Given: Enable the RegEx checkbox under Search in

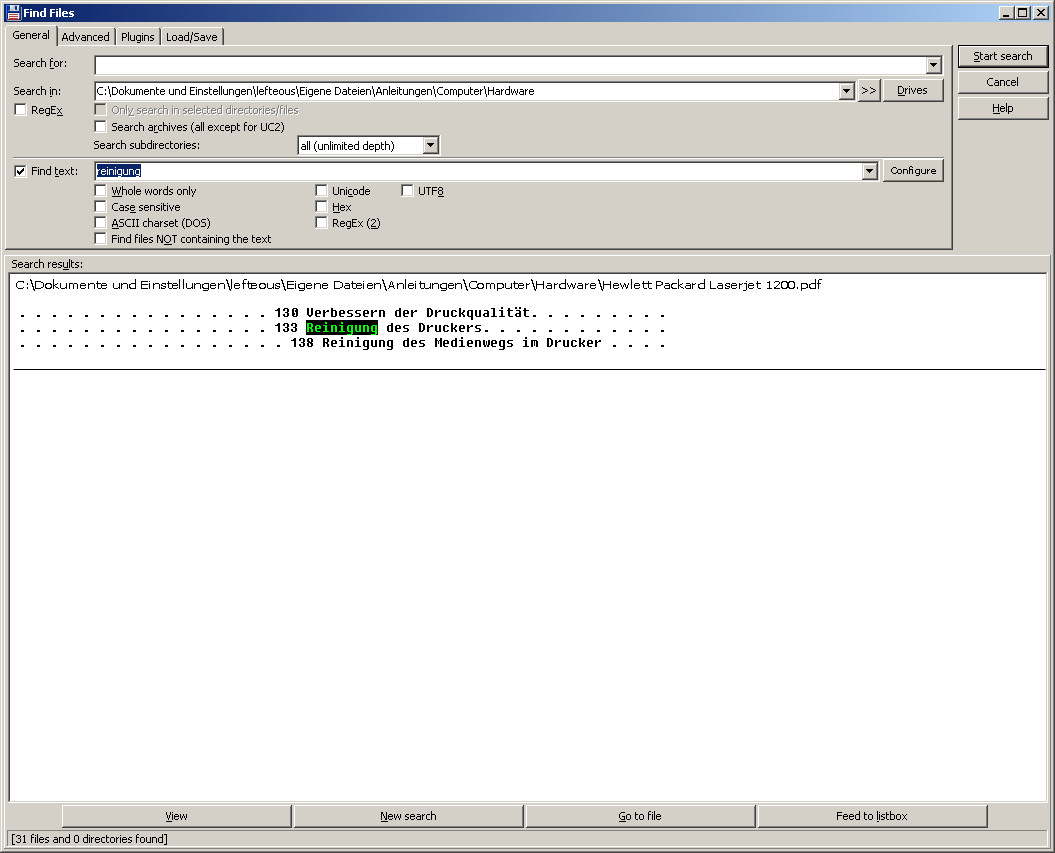Looking at the screenshot, I should coord(21,110).
